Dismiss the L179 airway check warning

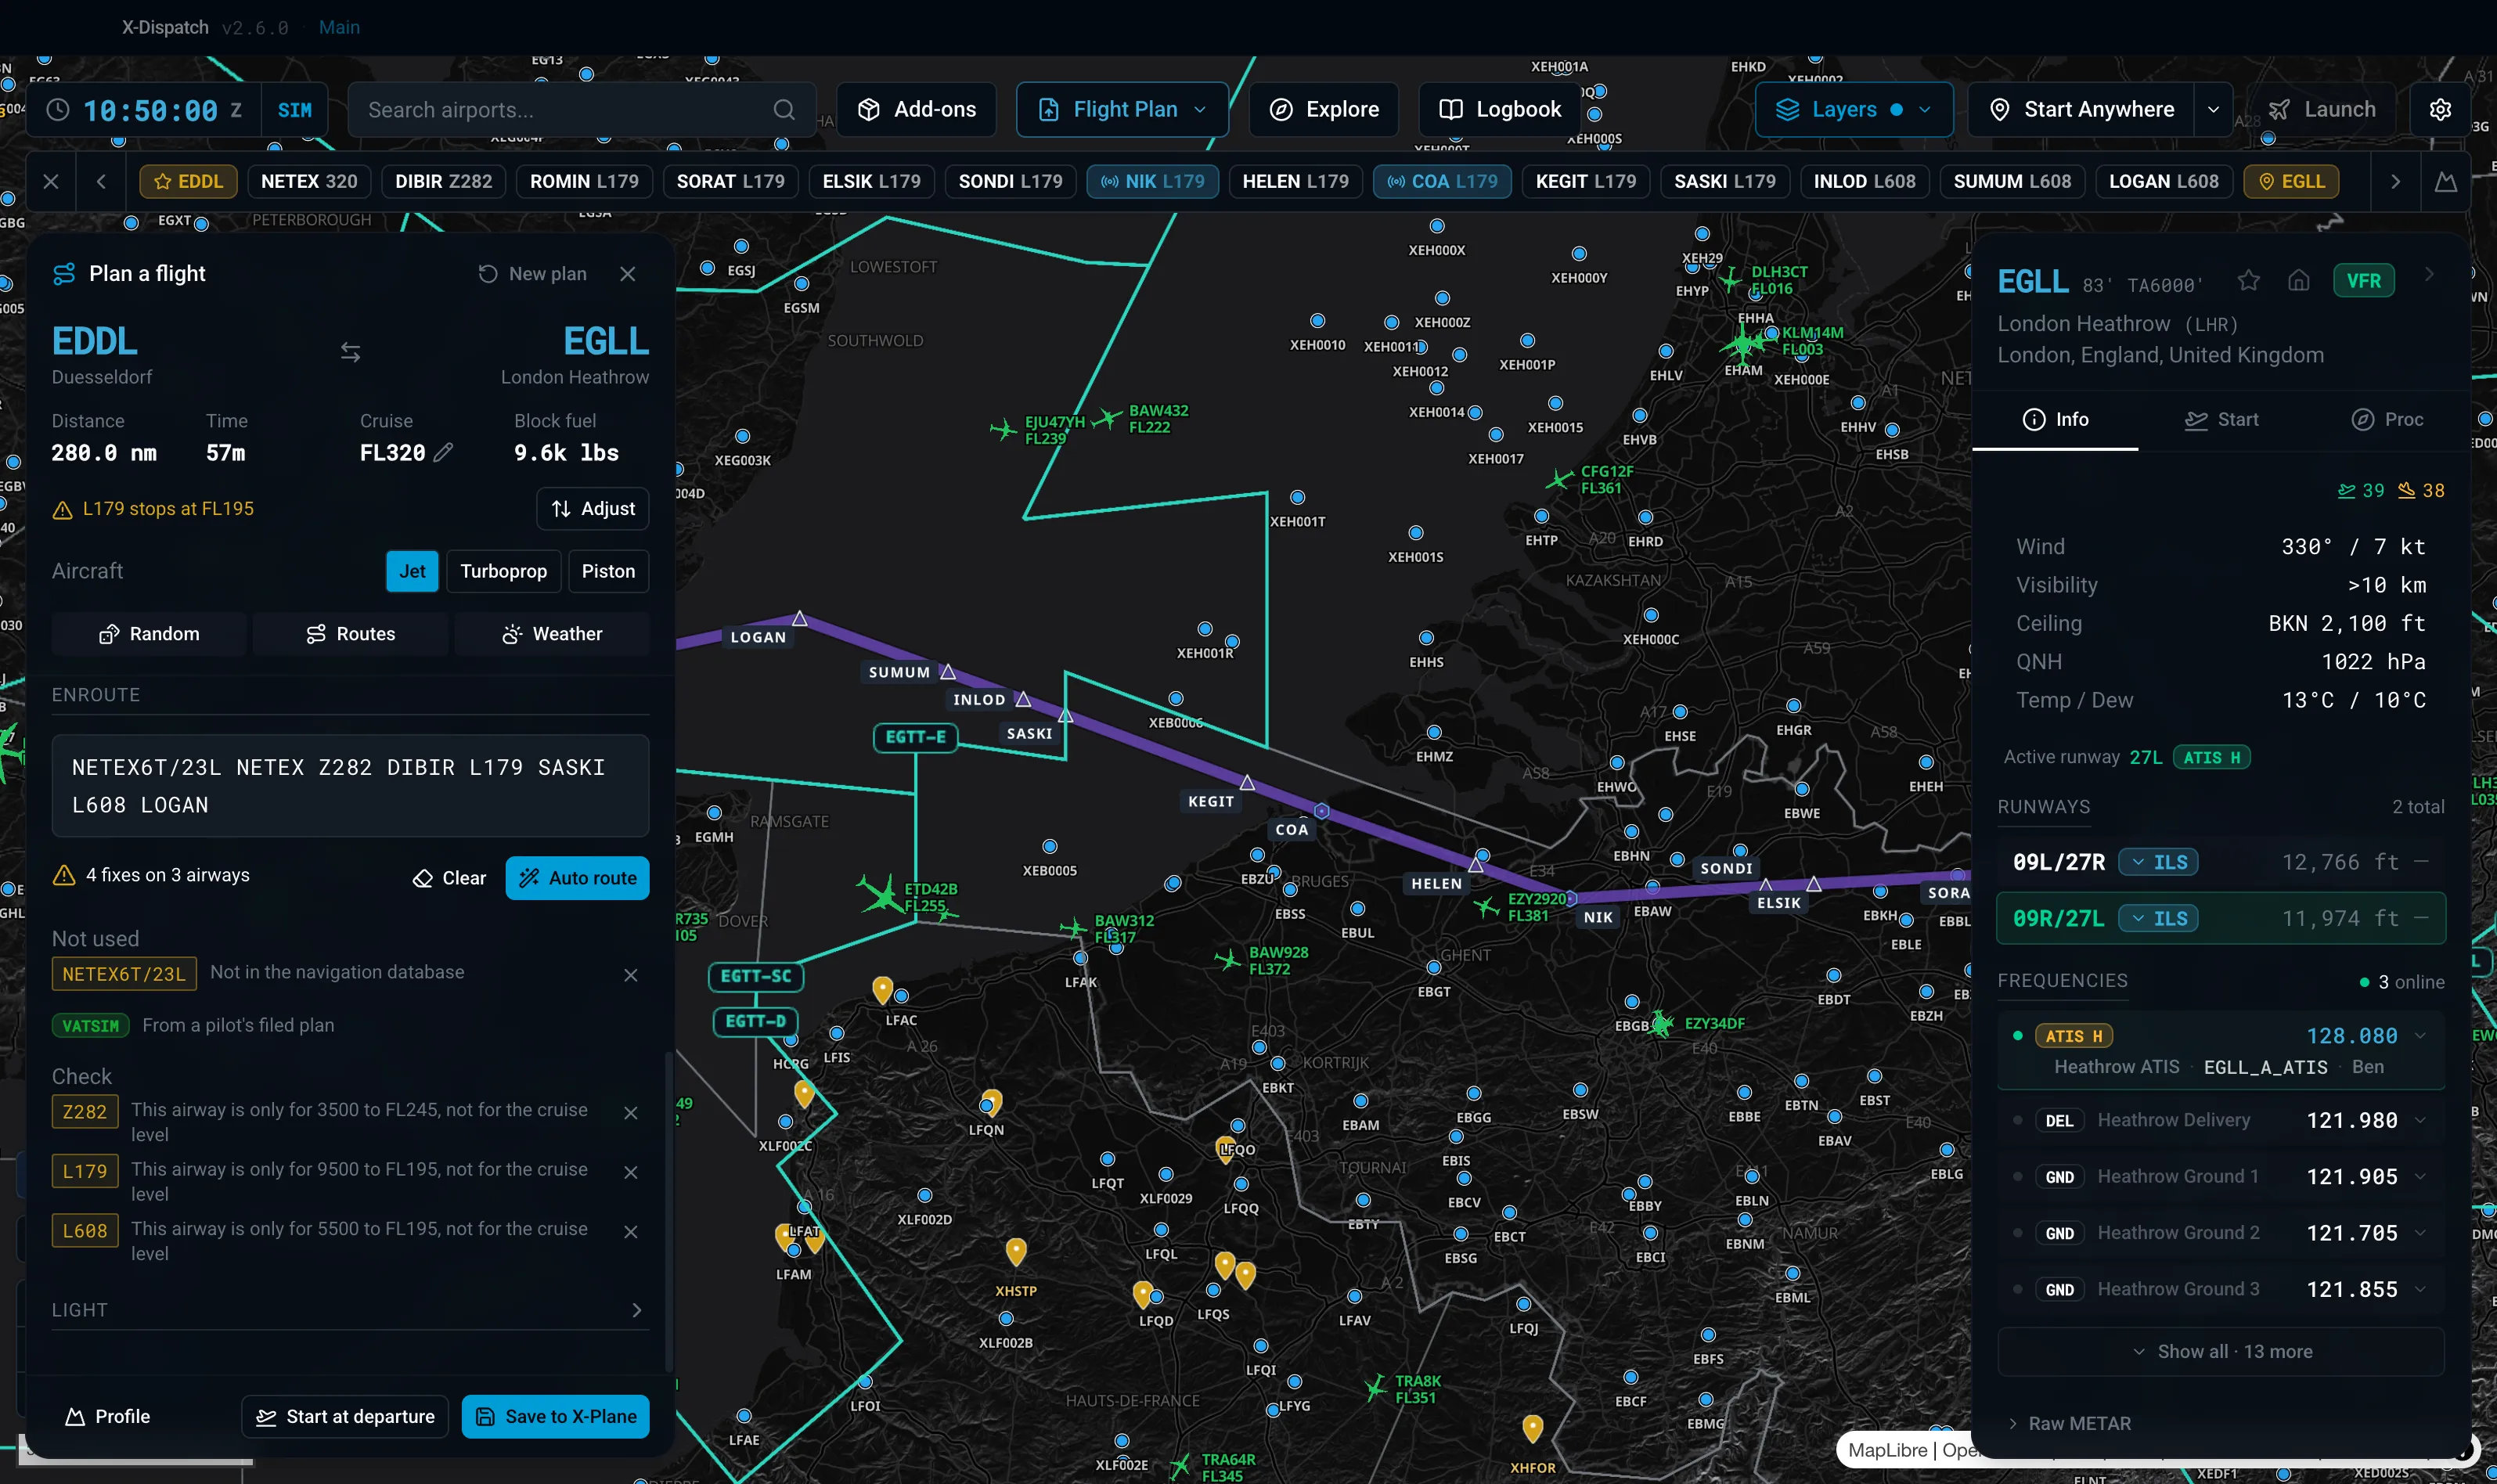[x=631, y=1172]
